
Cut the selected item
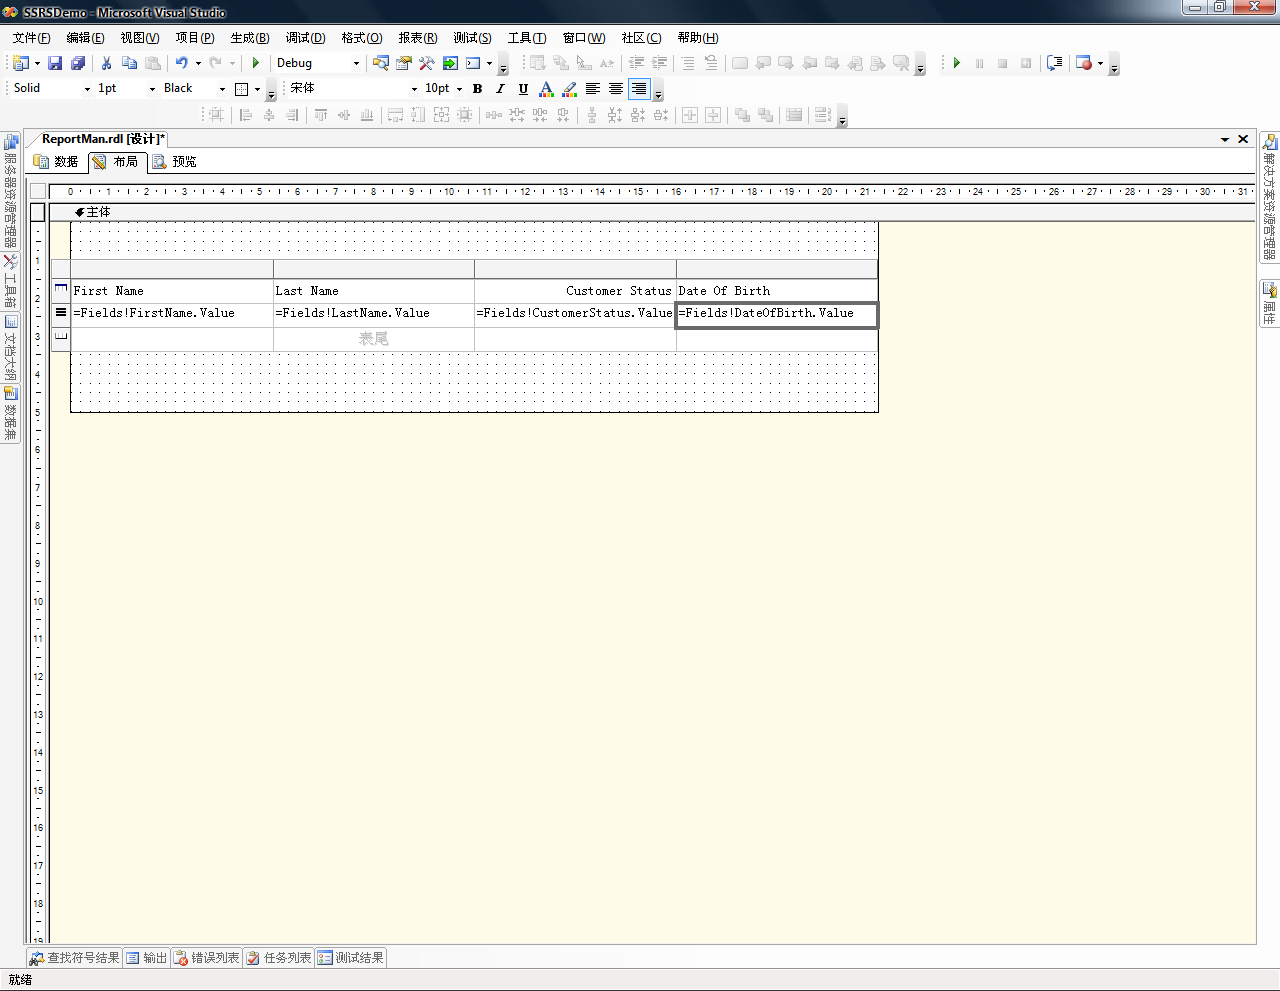(x=106, y=63)
